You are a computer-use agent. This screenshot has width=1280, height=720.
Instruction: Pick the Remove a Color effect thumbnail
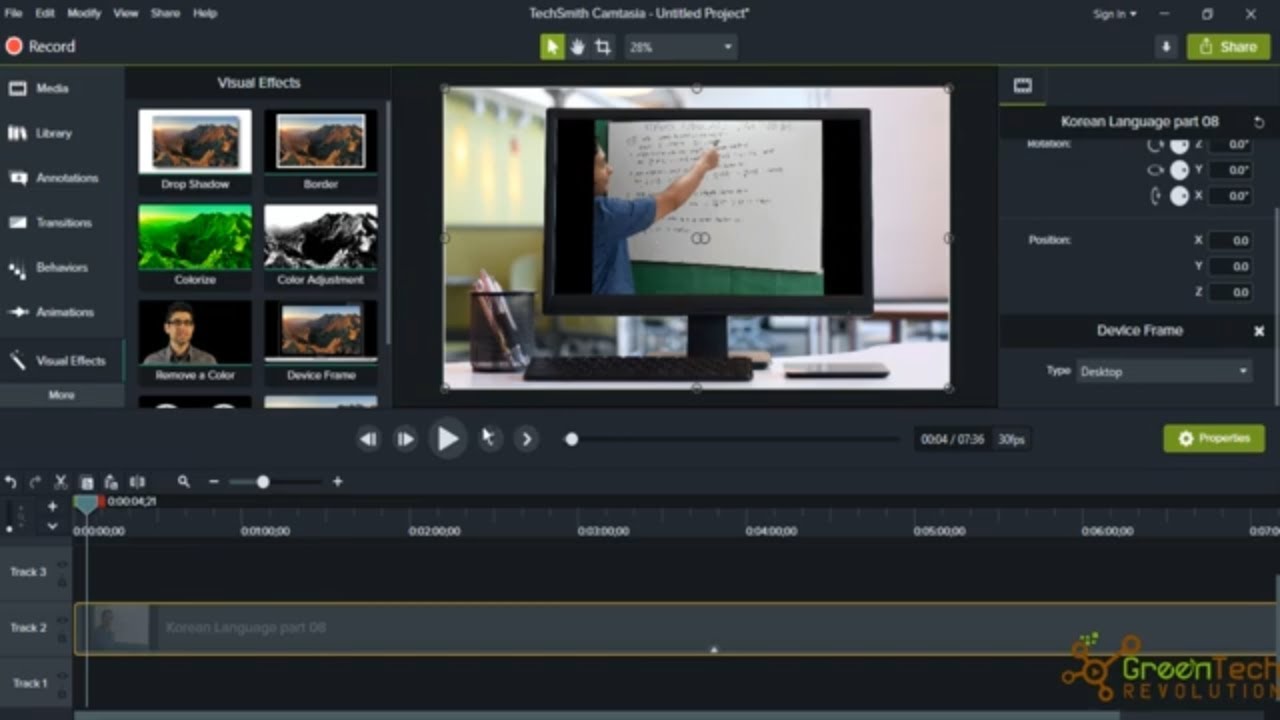click(195, 333)
